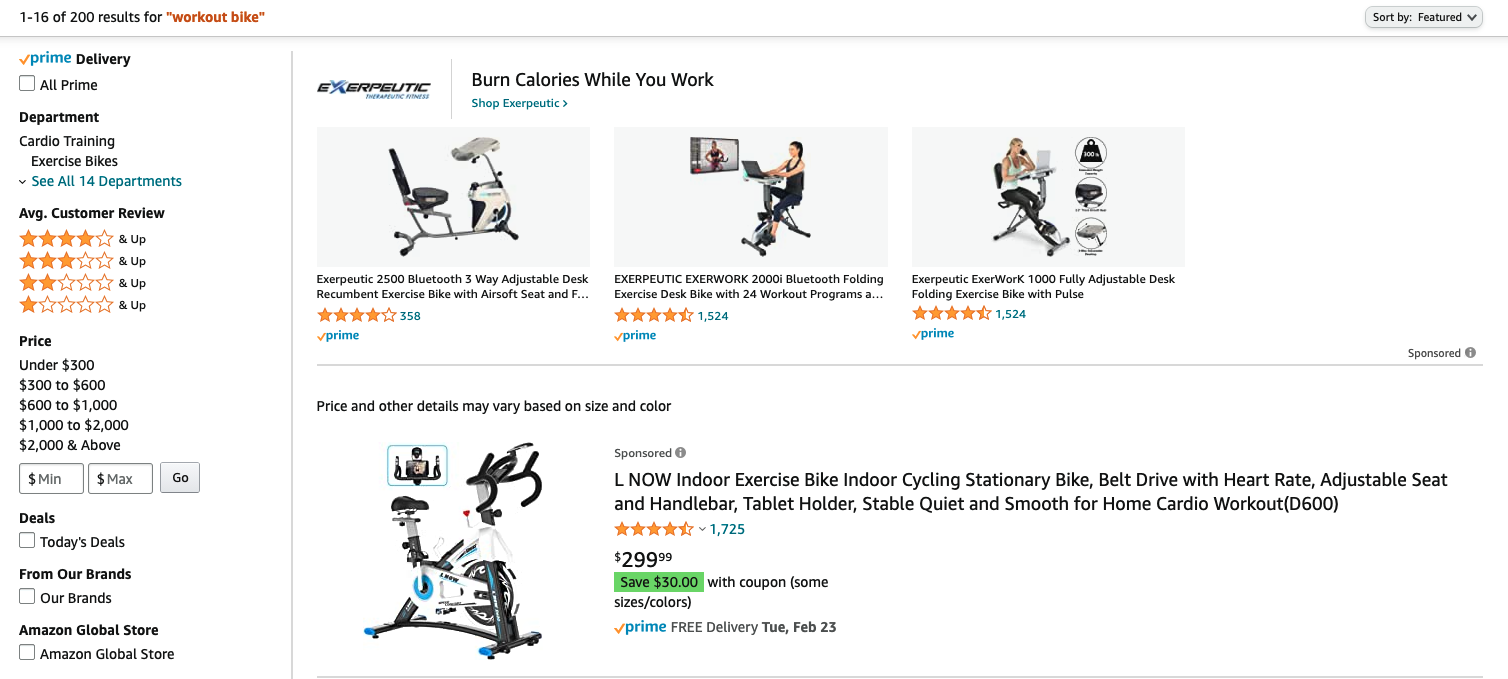The image size is (1508, 679).
Task: Filter by Under $300 price range
Action: tap(57, 365)
